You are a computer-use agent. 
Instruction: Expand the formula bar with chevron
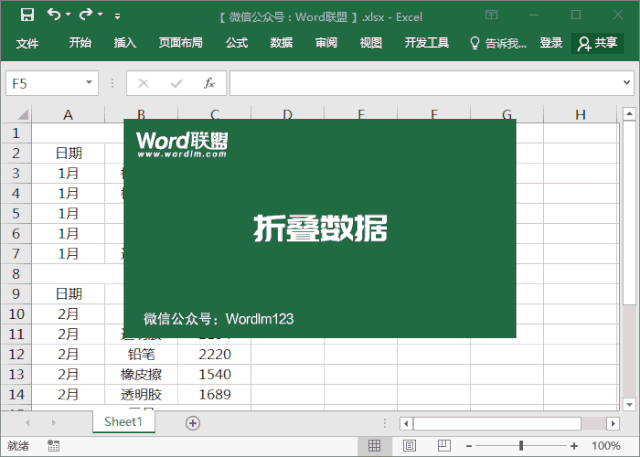click(x=625, y=83)
